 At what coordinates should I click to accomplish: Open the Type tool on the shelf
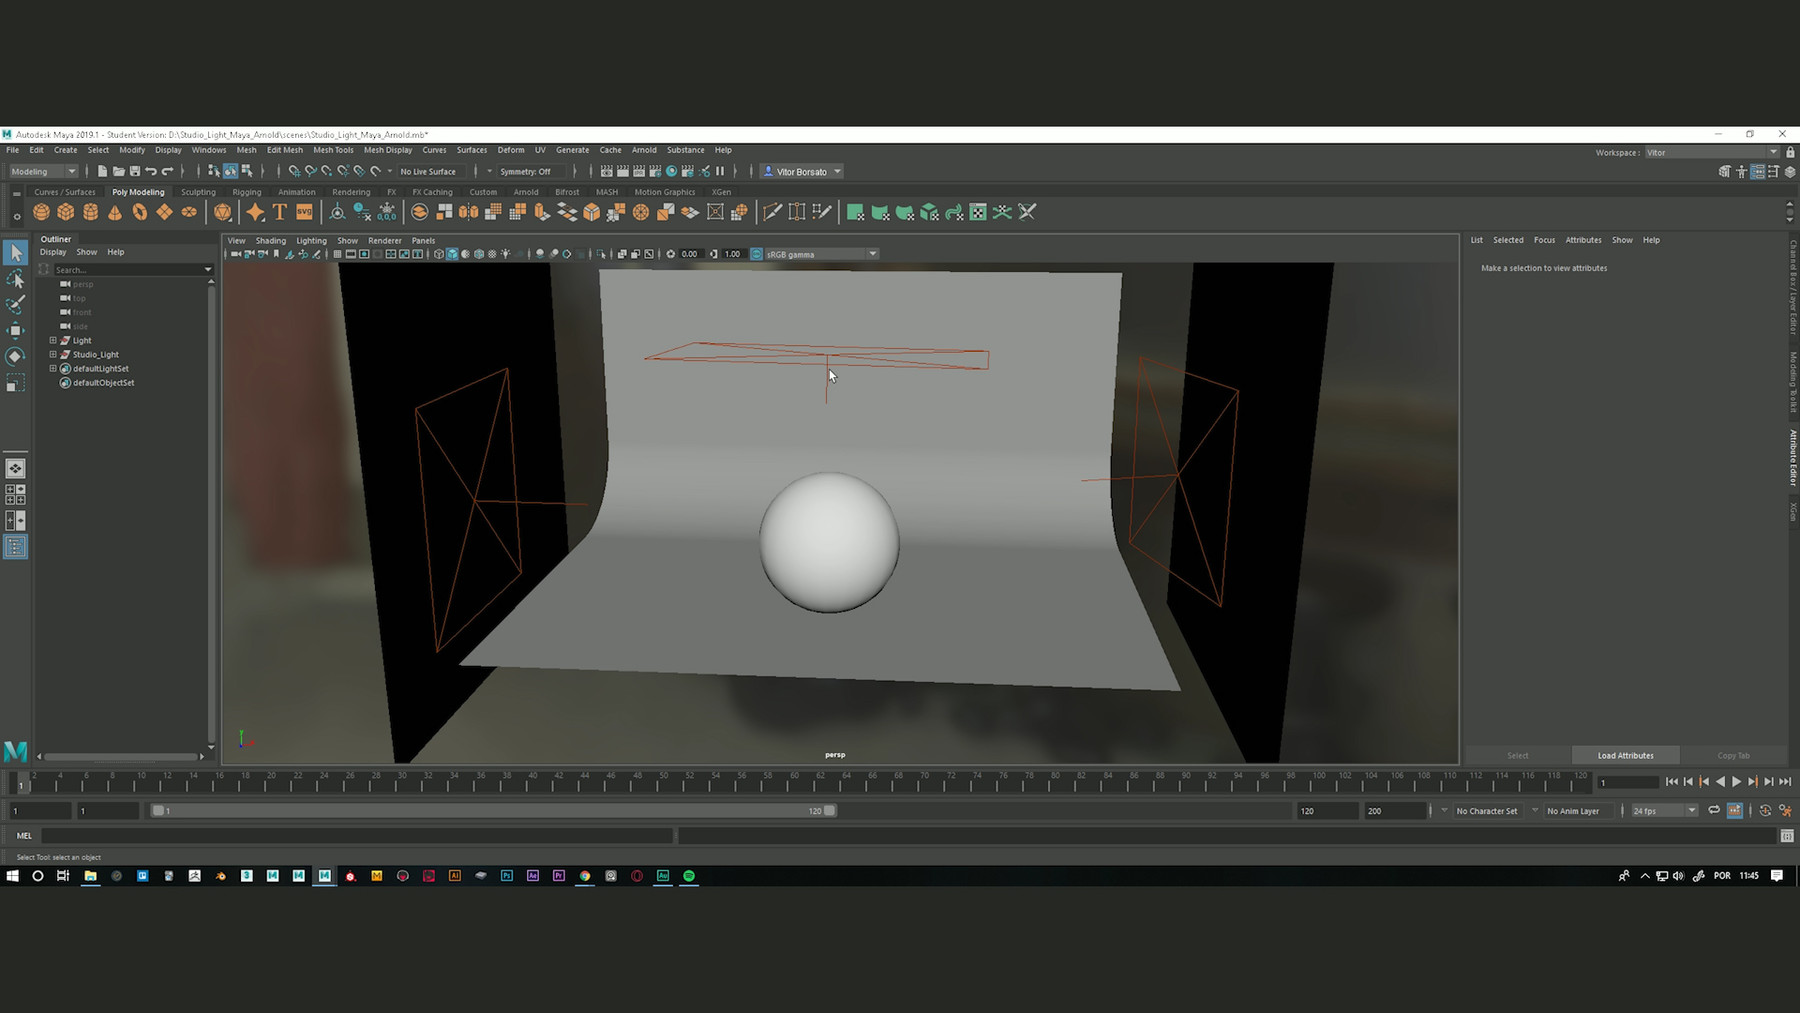tap(278, 212)
